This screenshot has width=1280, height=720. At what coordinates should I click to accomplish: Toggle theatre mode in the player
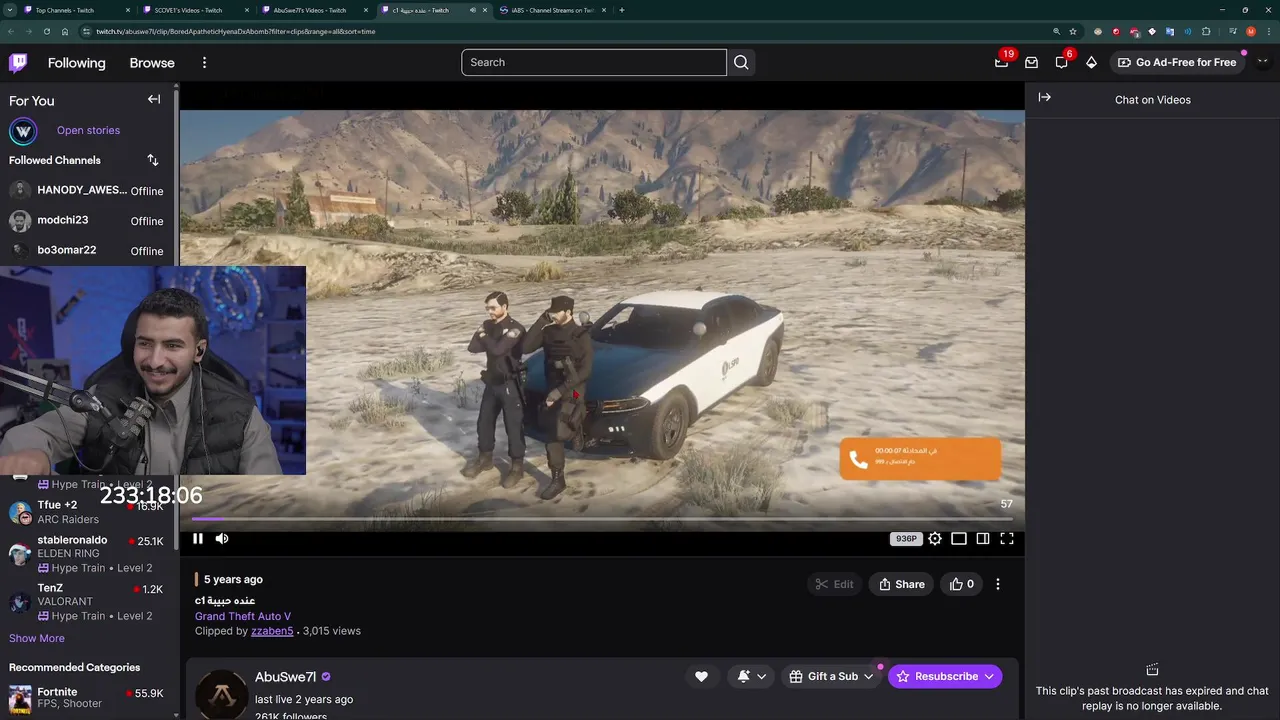tap(959, 539)
